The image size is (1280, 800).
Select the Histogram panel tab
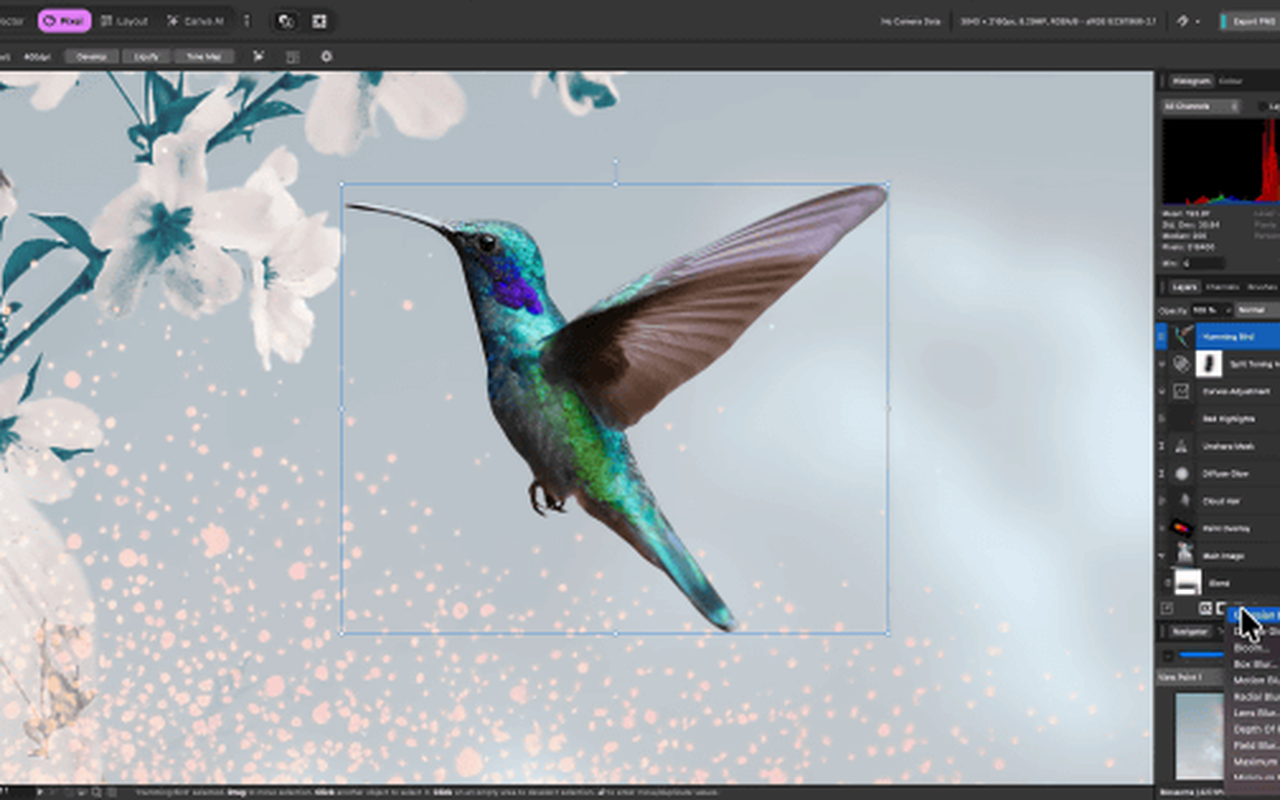(x=1191, y=81)
